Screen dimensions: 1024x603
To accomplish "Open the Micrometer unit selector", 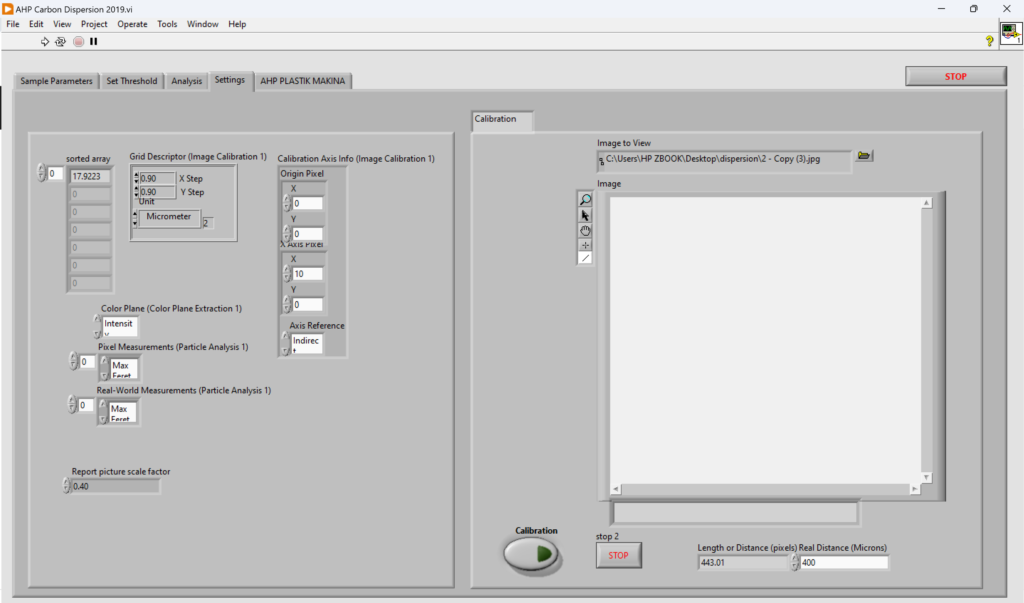I will coord(169,217).
